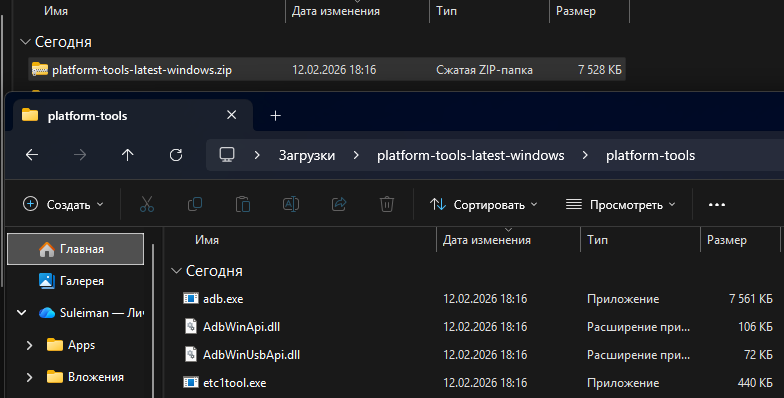Click the AdbWinApi.dll file icon
The height and width of the screenshot is (398, 784).
tap(191, 326)
